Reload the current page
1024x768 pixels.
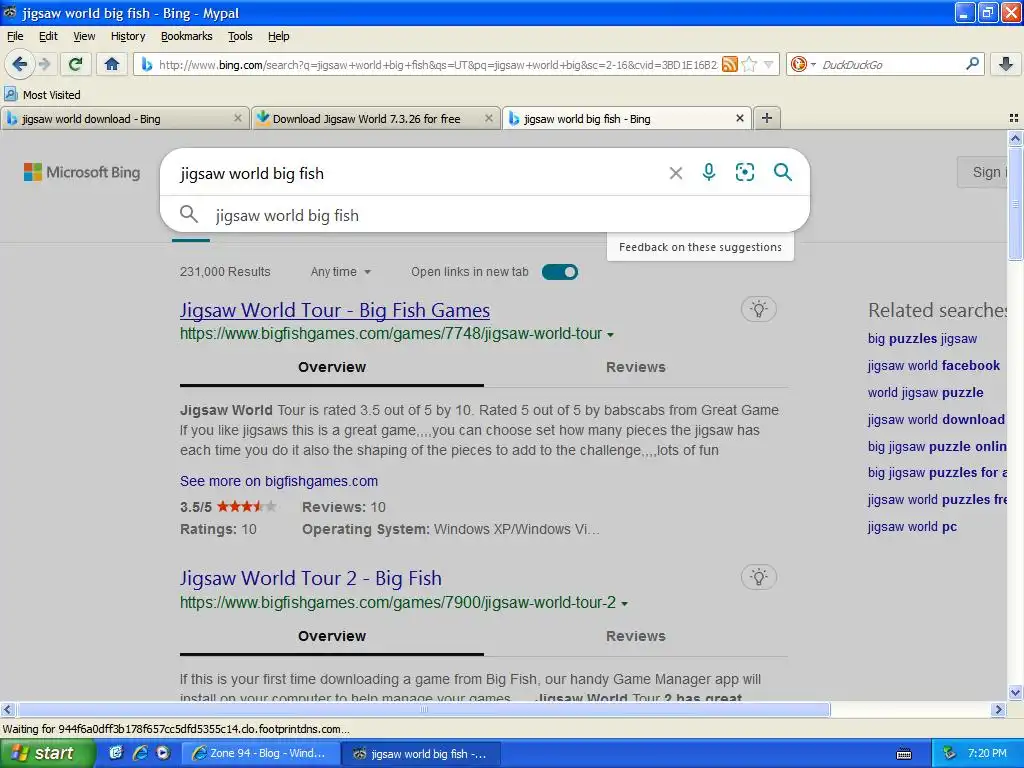coord(76,64)
